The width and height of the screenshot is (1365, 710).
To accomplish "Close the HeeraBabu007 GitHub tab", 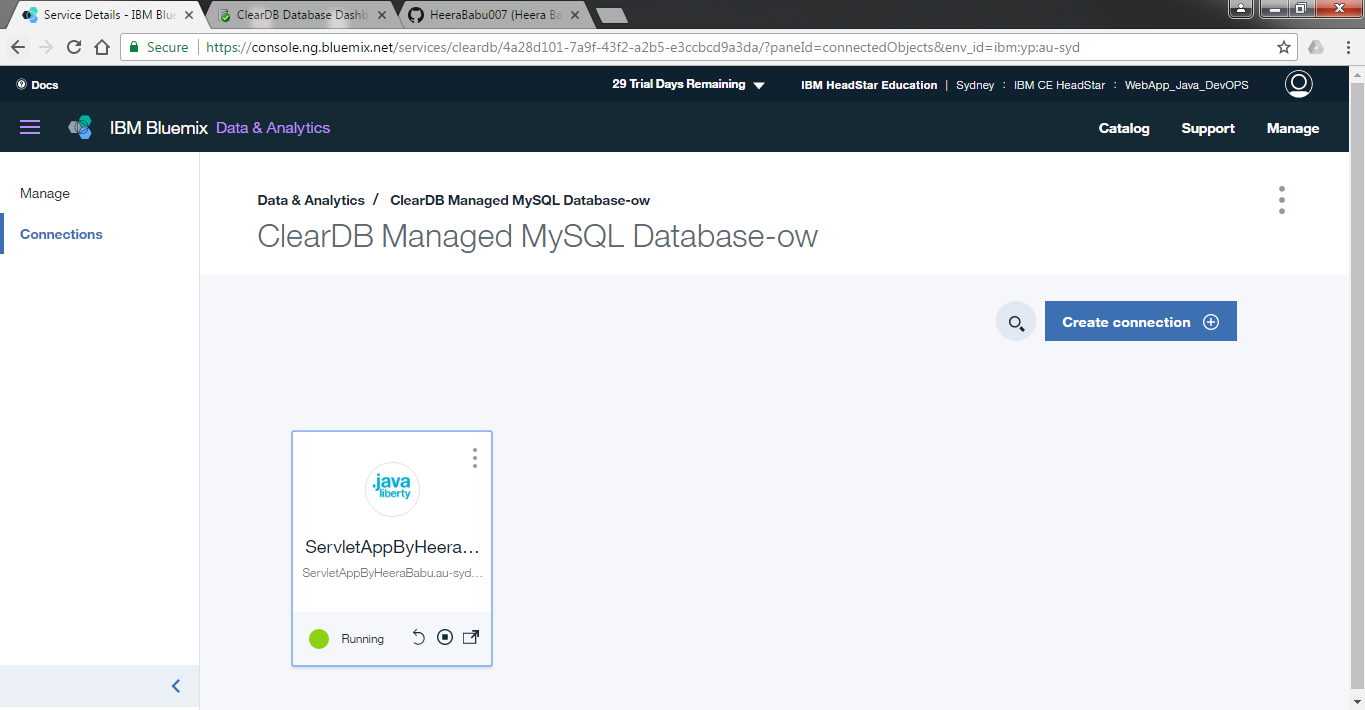I will [575, 16].
